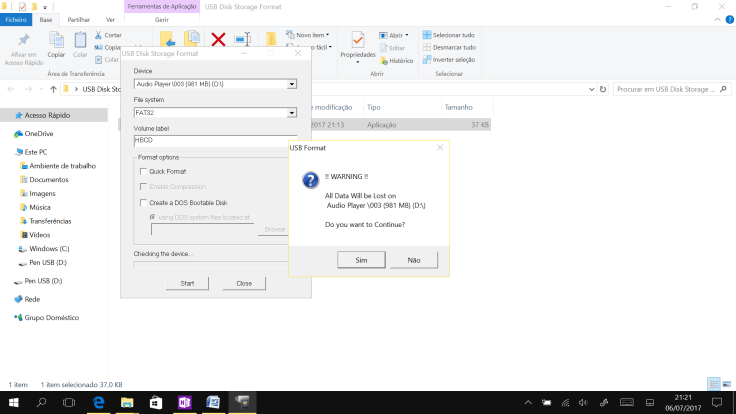Viewport: 736px width, 414px height.
Task: Enable the Quick Format checkbox
Action: tap(144, 171)
